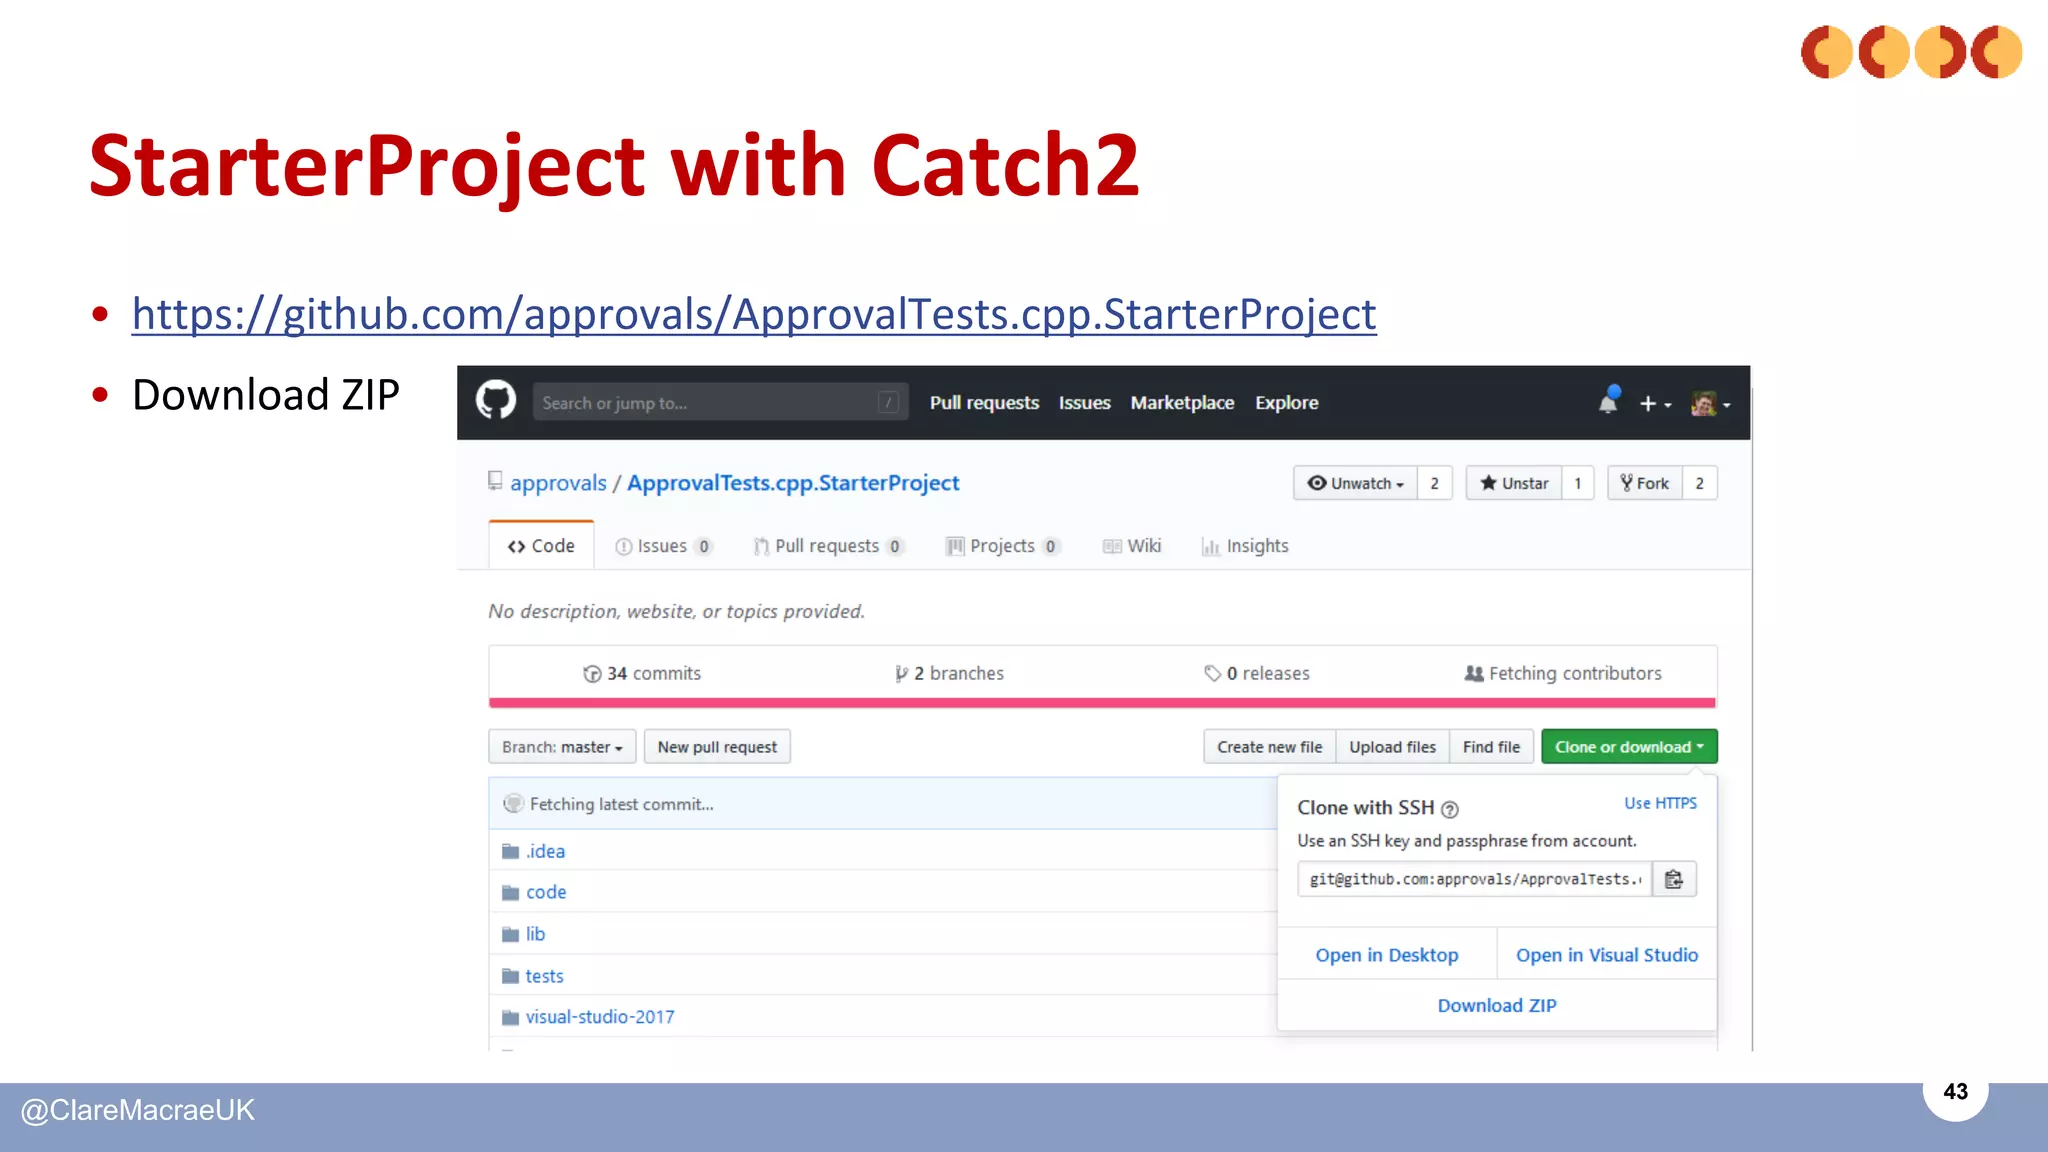This screenshot has width=2048, height=1152.
Task: Click Download ZIP
Action: (1497, 1005)
